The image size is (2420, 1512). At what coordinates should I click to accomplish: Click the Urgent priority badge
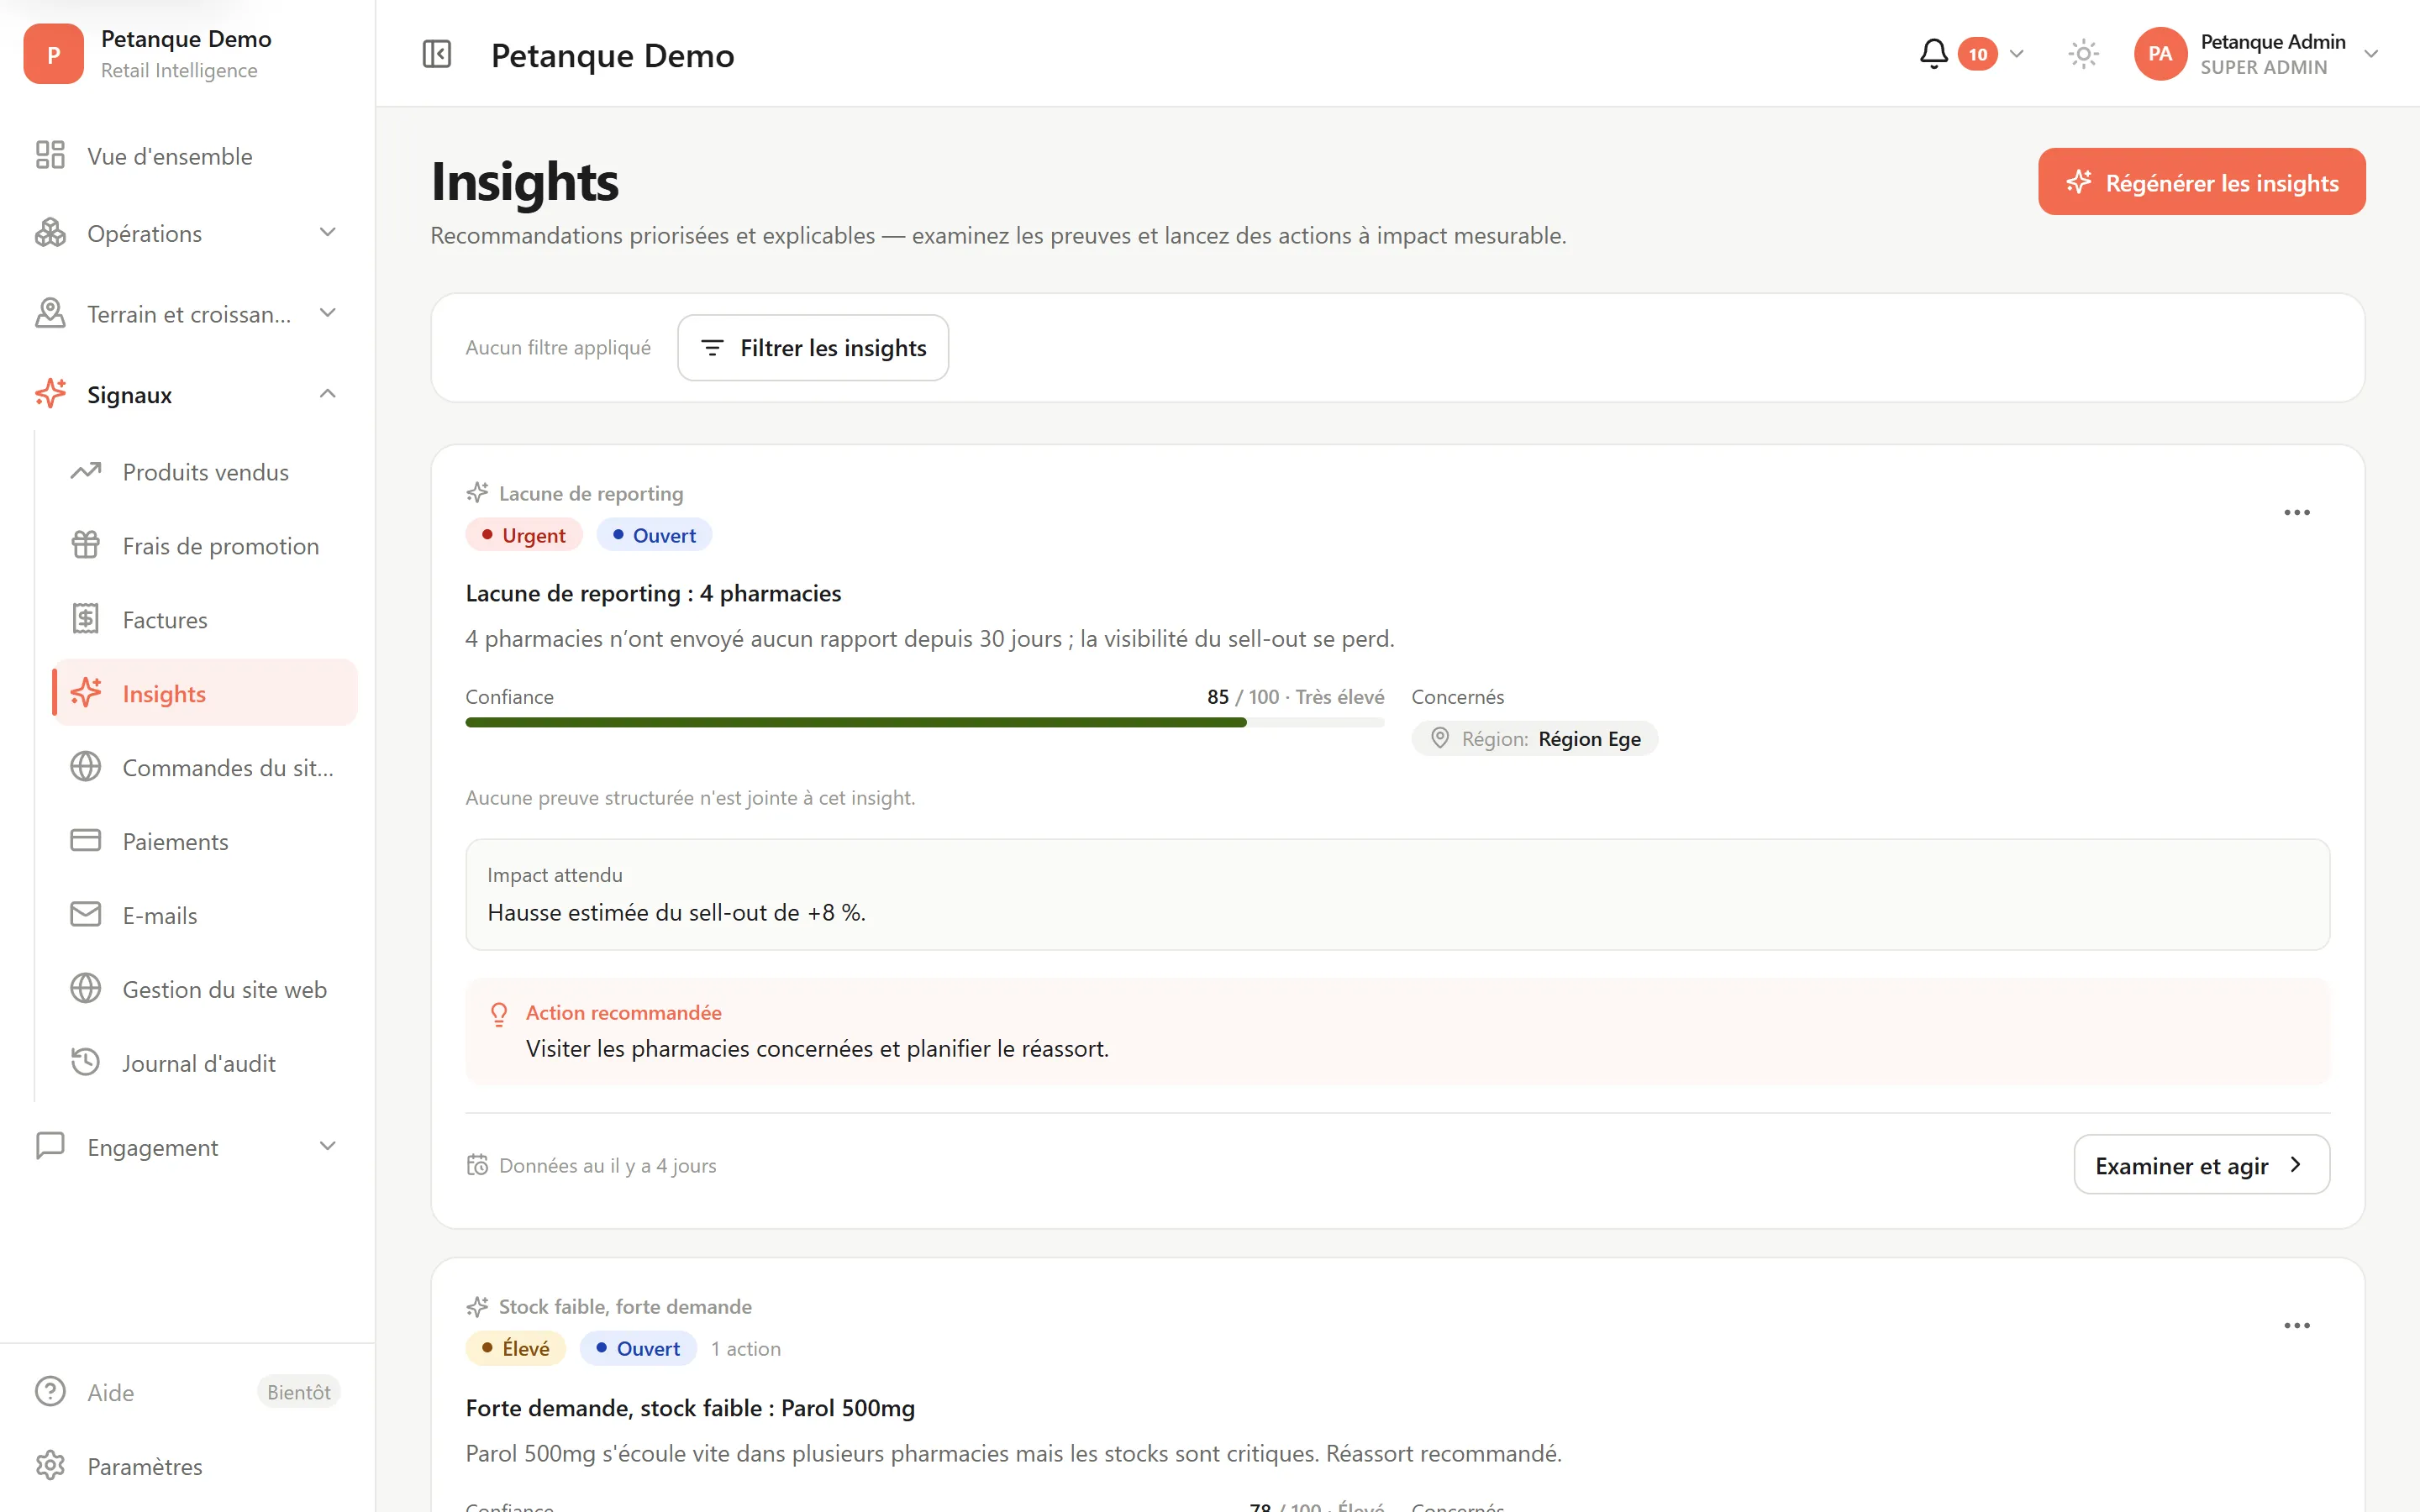[x=524, y=535]
